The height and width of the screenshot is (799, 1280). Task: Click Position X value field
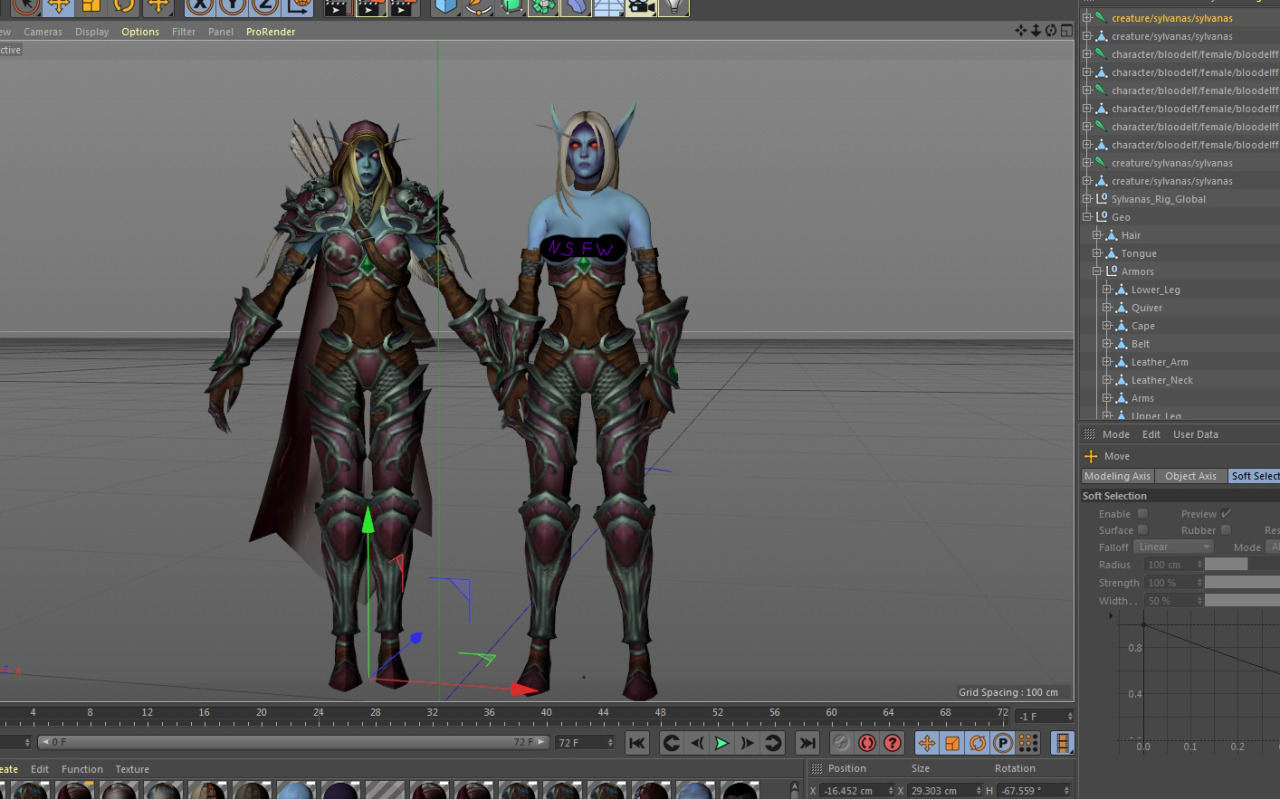click(858, 790)
